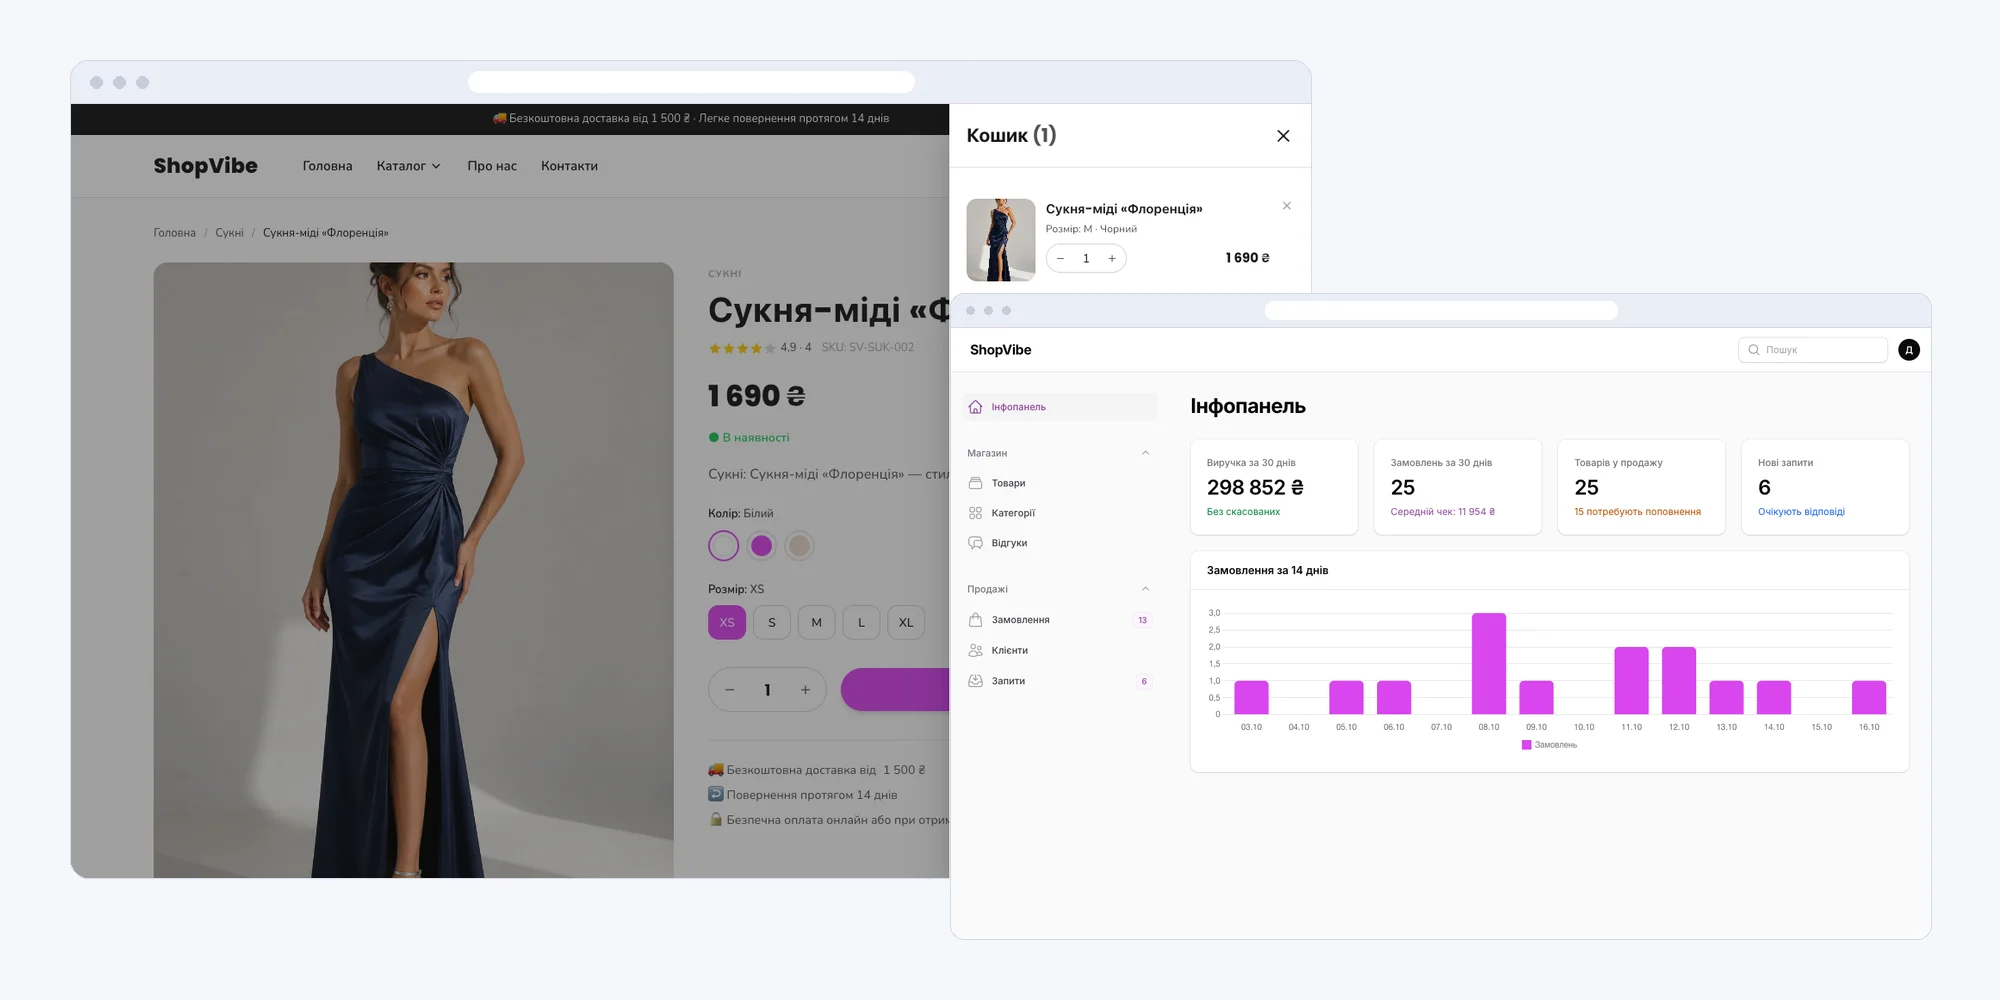Click ShopVibe logo in admin panel
2000x1000 pixels.
click(1001, 350)
